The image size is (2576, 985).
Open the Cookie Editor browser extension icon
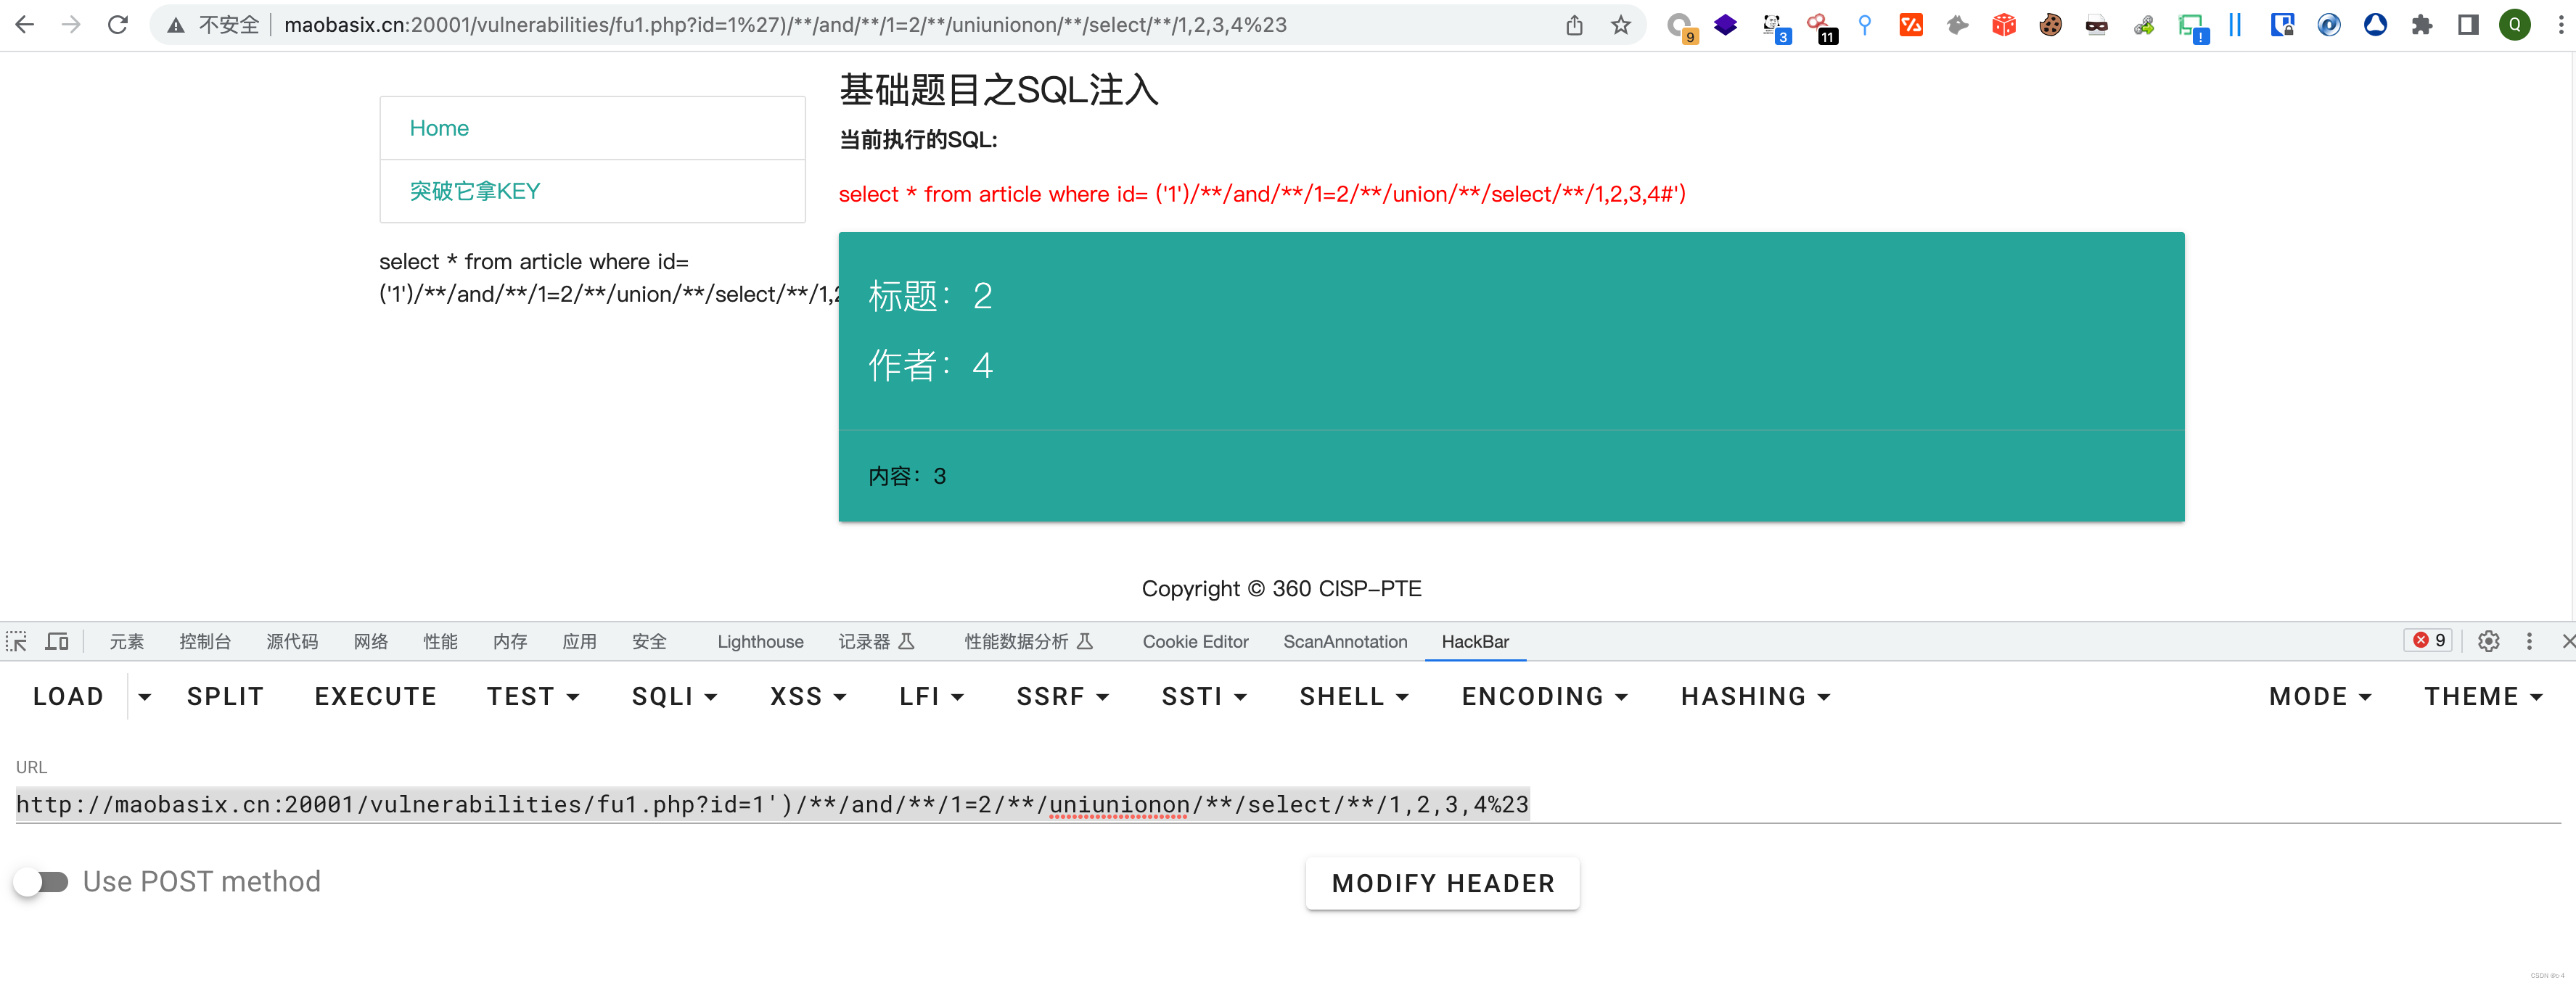click(x=2050, y=25)
